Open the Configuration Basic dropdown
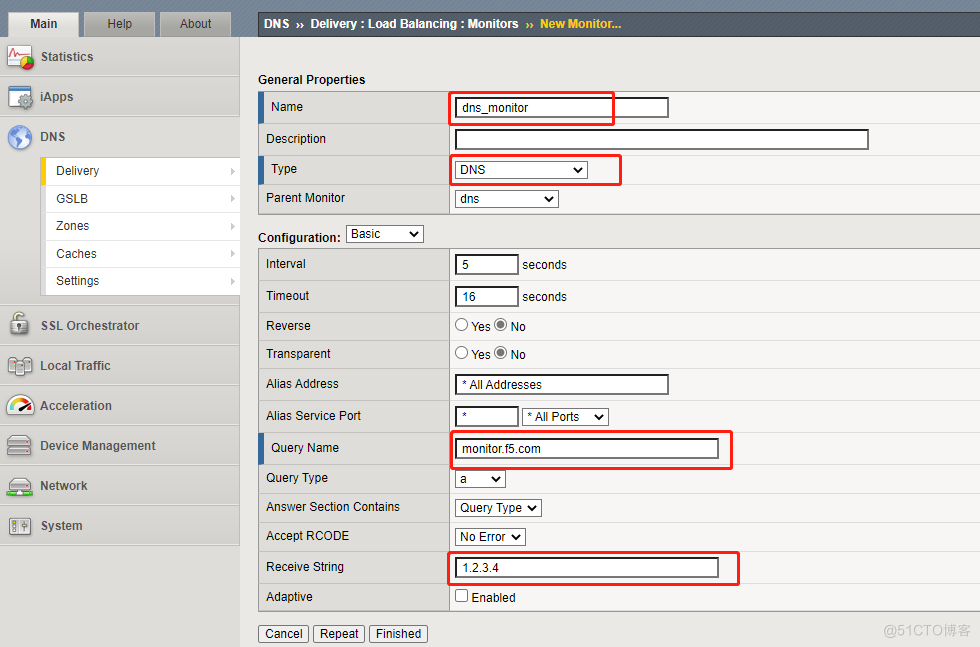This screenshot has width=980, height=647. 385,234
